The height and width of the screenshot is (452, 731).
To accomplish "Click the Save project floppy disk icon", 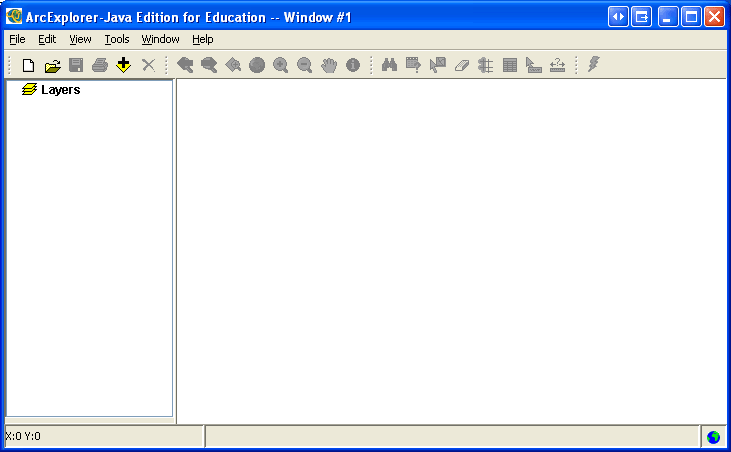I will pos(76,65).
